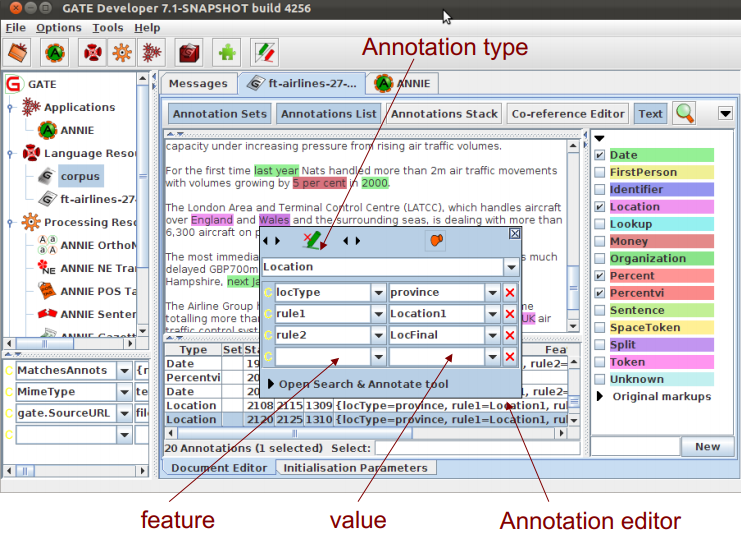Click the new annotation set name field
Viewport: 747px width, 548px height.
point(636,447)
